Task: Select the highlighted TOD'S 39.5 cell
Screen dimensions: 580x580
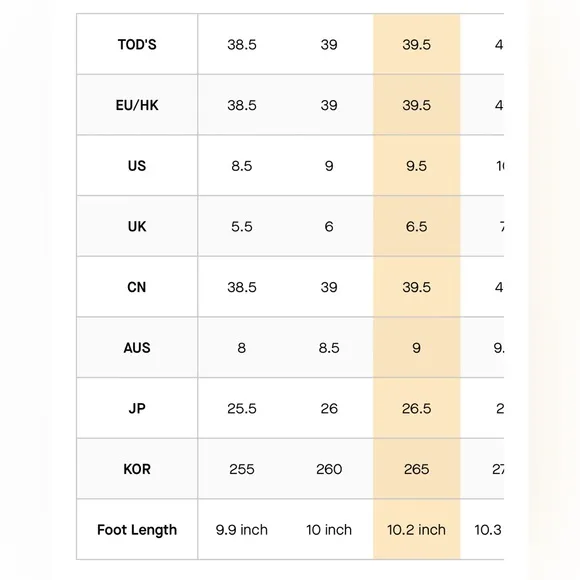Action: click(x=417, y=44)
